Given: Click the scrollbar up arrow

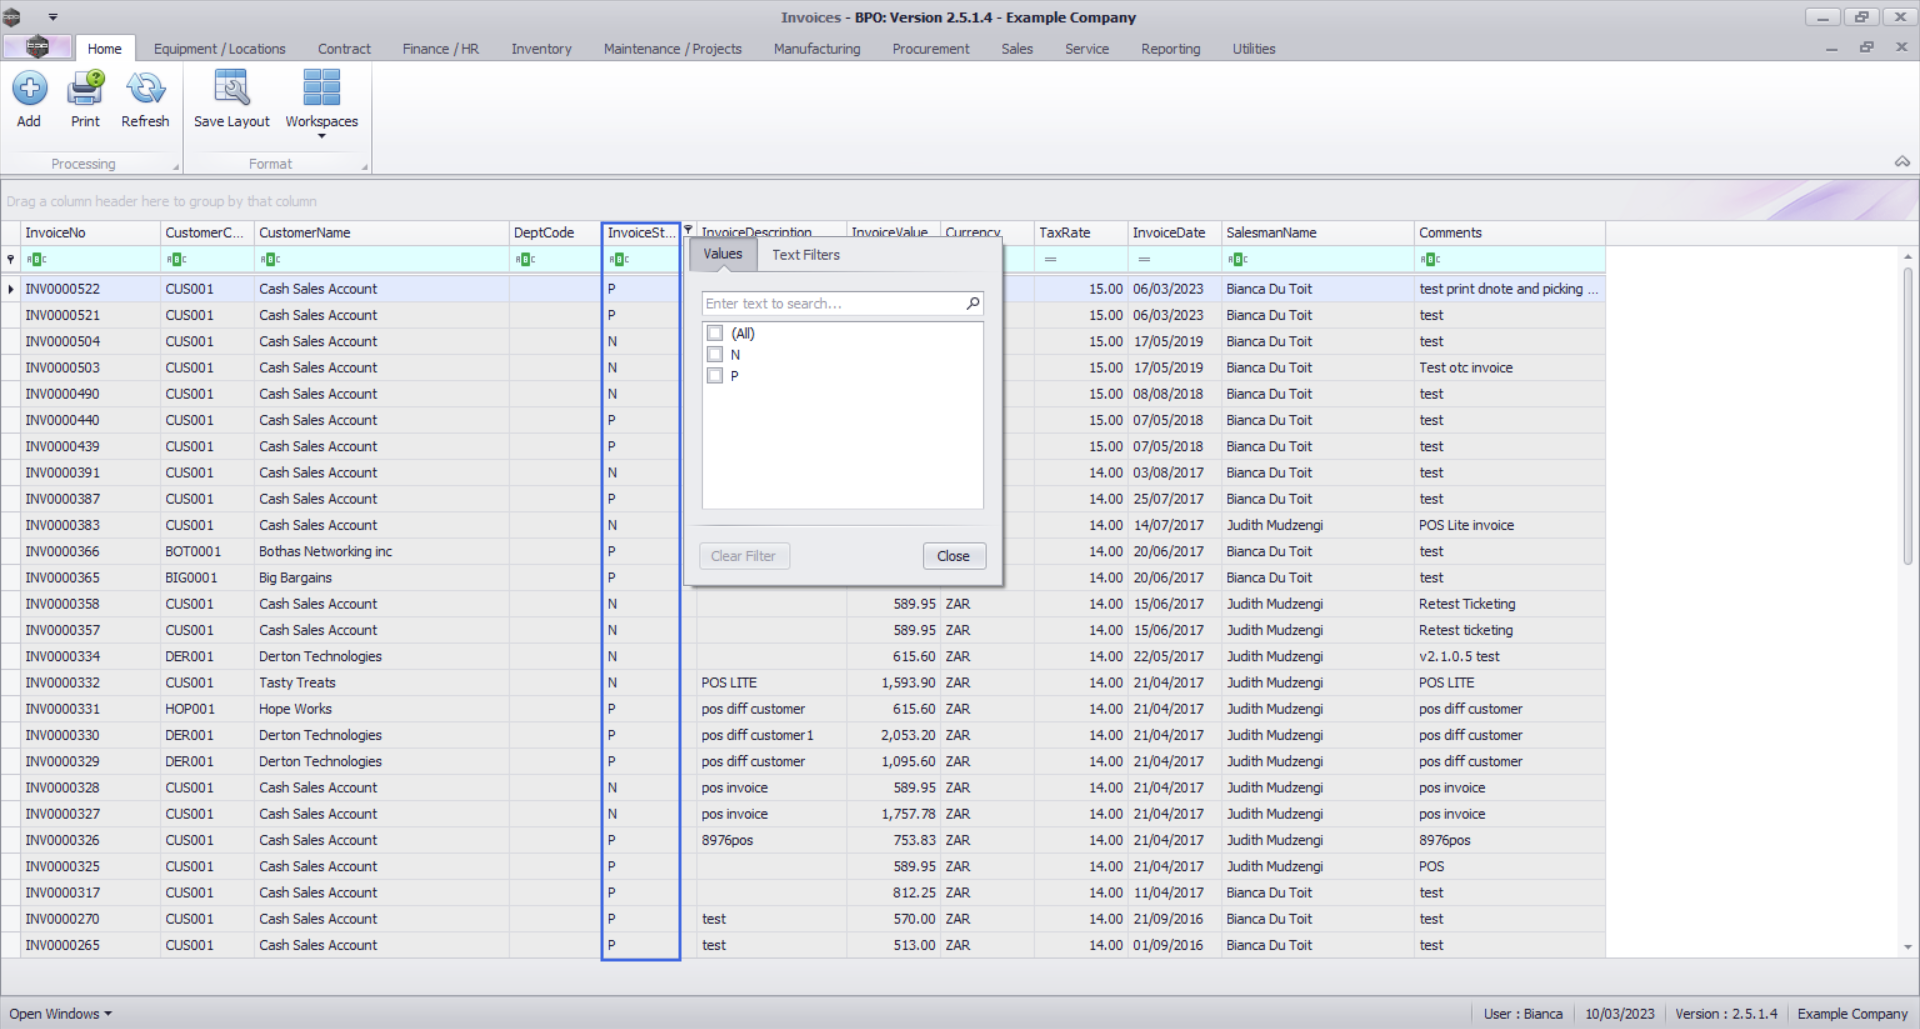Looking at the screenshot, I should [1907, 256].
